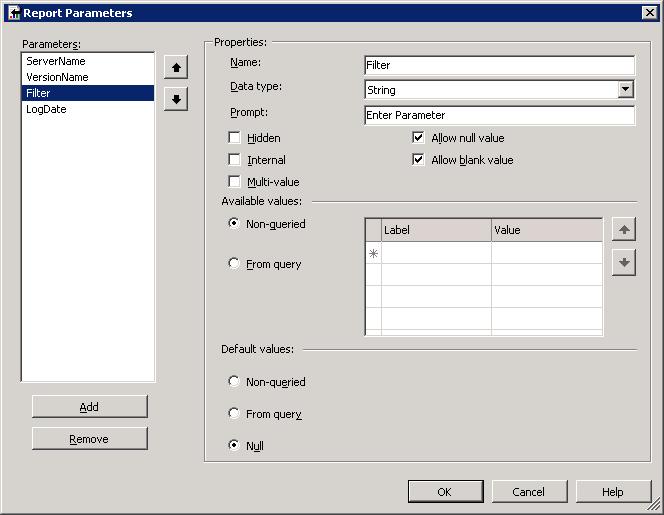Select the Null default value option
Viewport: 664px width, 515px height.
(x=234, y=445)
